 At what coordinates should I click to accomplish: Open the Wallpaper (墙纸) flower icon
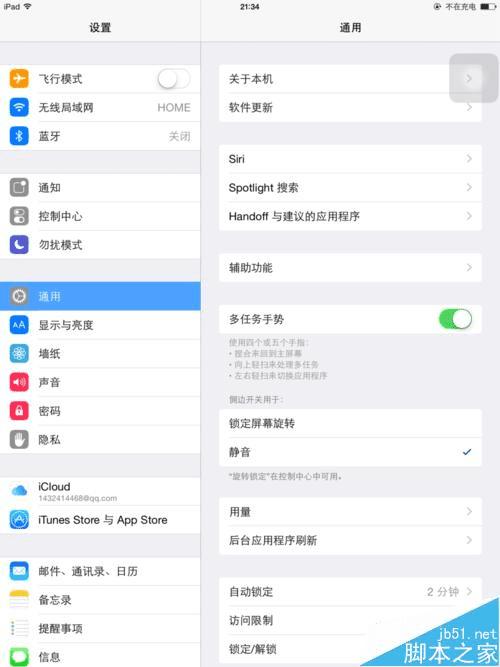click(x=19, y=353)
